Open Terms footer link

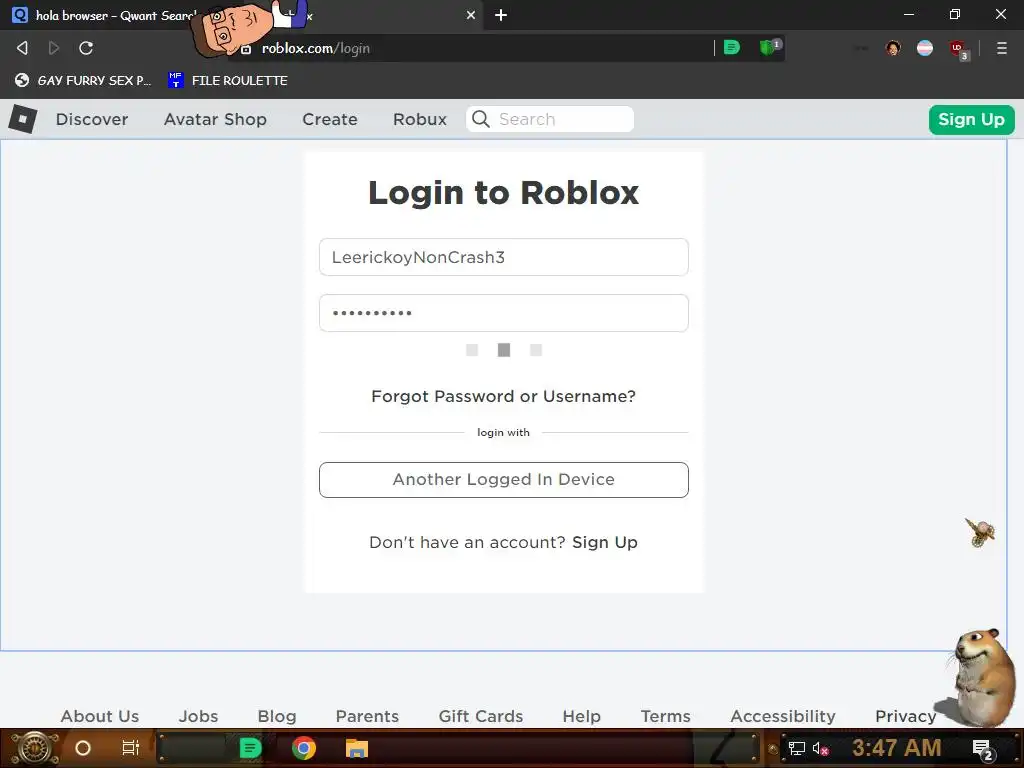(x=665, y=716)
